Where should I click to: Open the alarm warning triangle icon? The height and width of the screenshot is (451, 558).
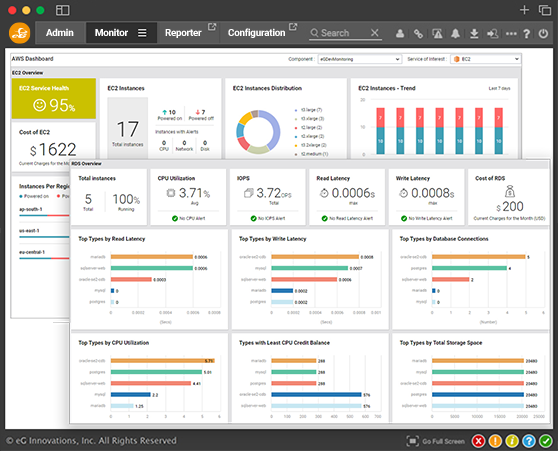point(437,33)
